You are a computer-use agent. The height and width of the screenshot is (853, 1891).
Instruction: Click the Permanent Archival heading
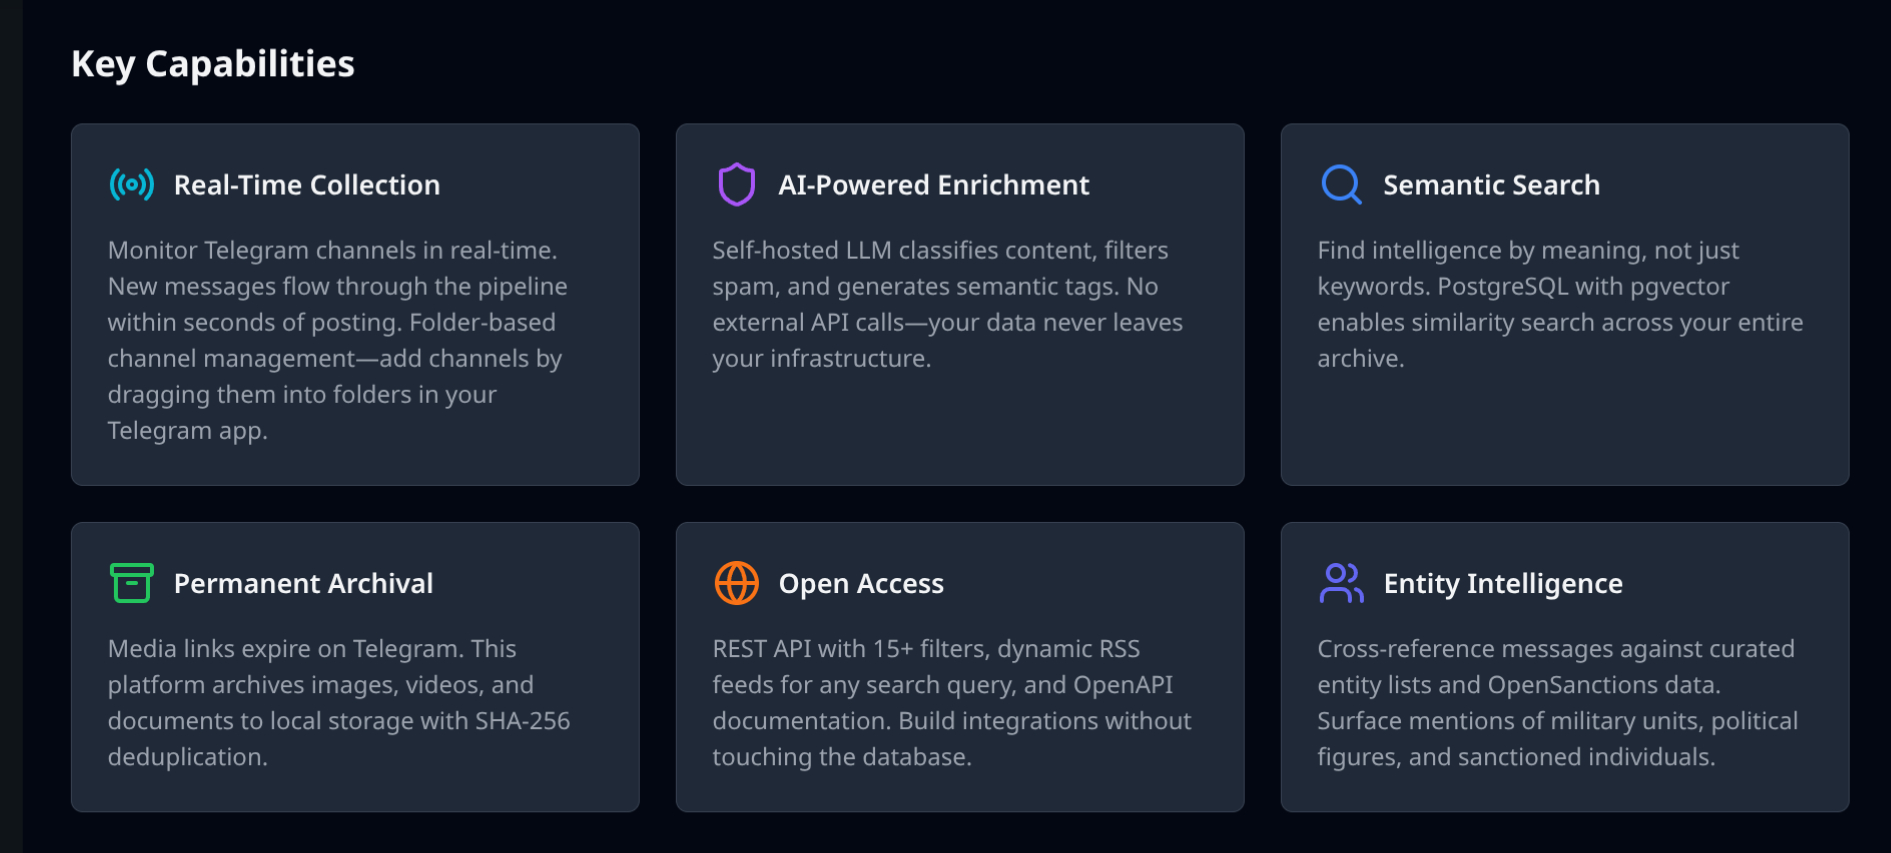coord(303,583)
